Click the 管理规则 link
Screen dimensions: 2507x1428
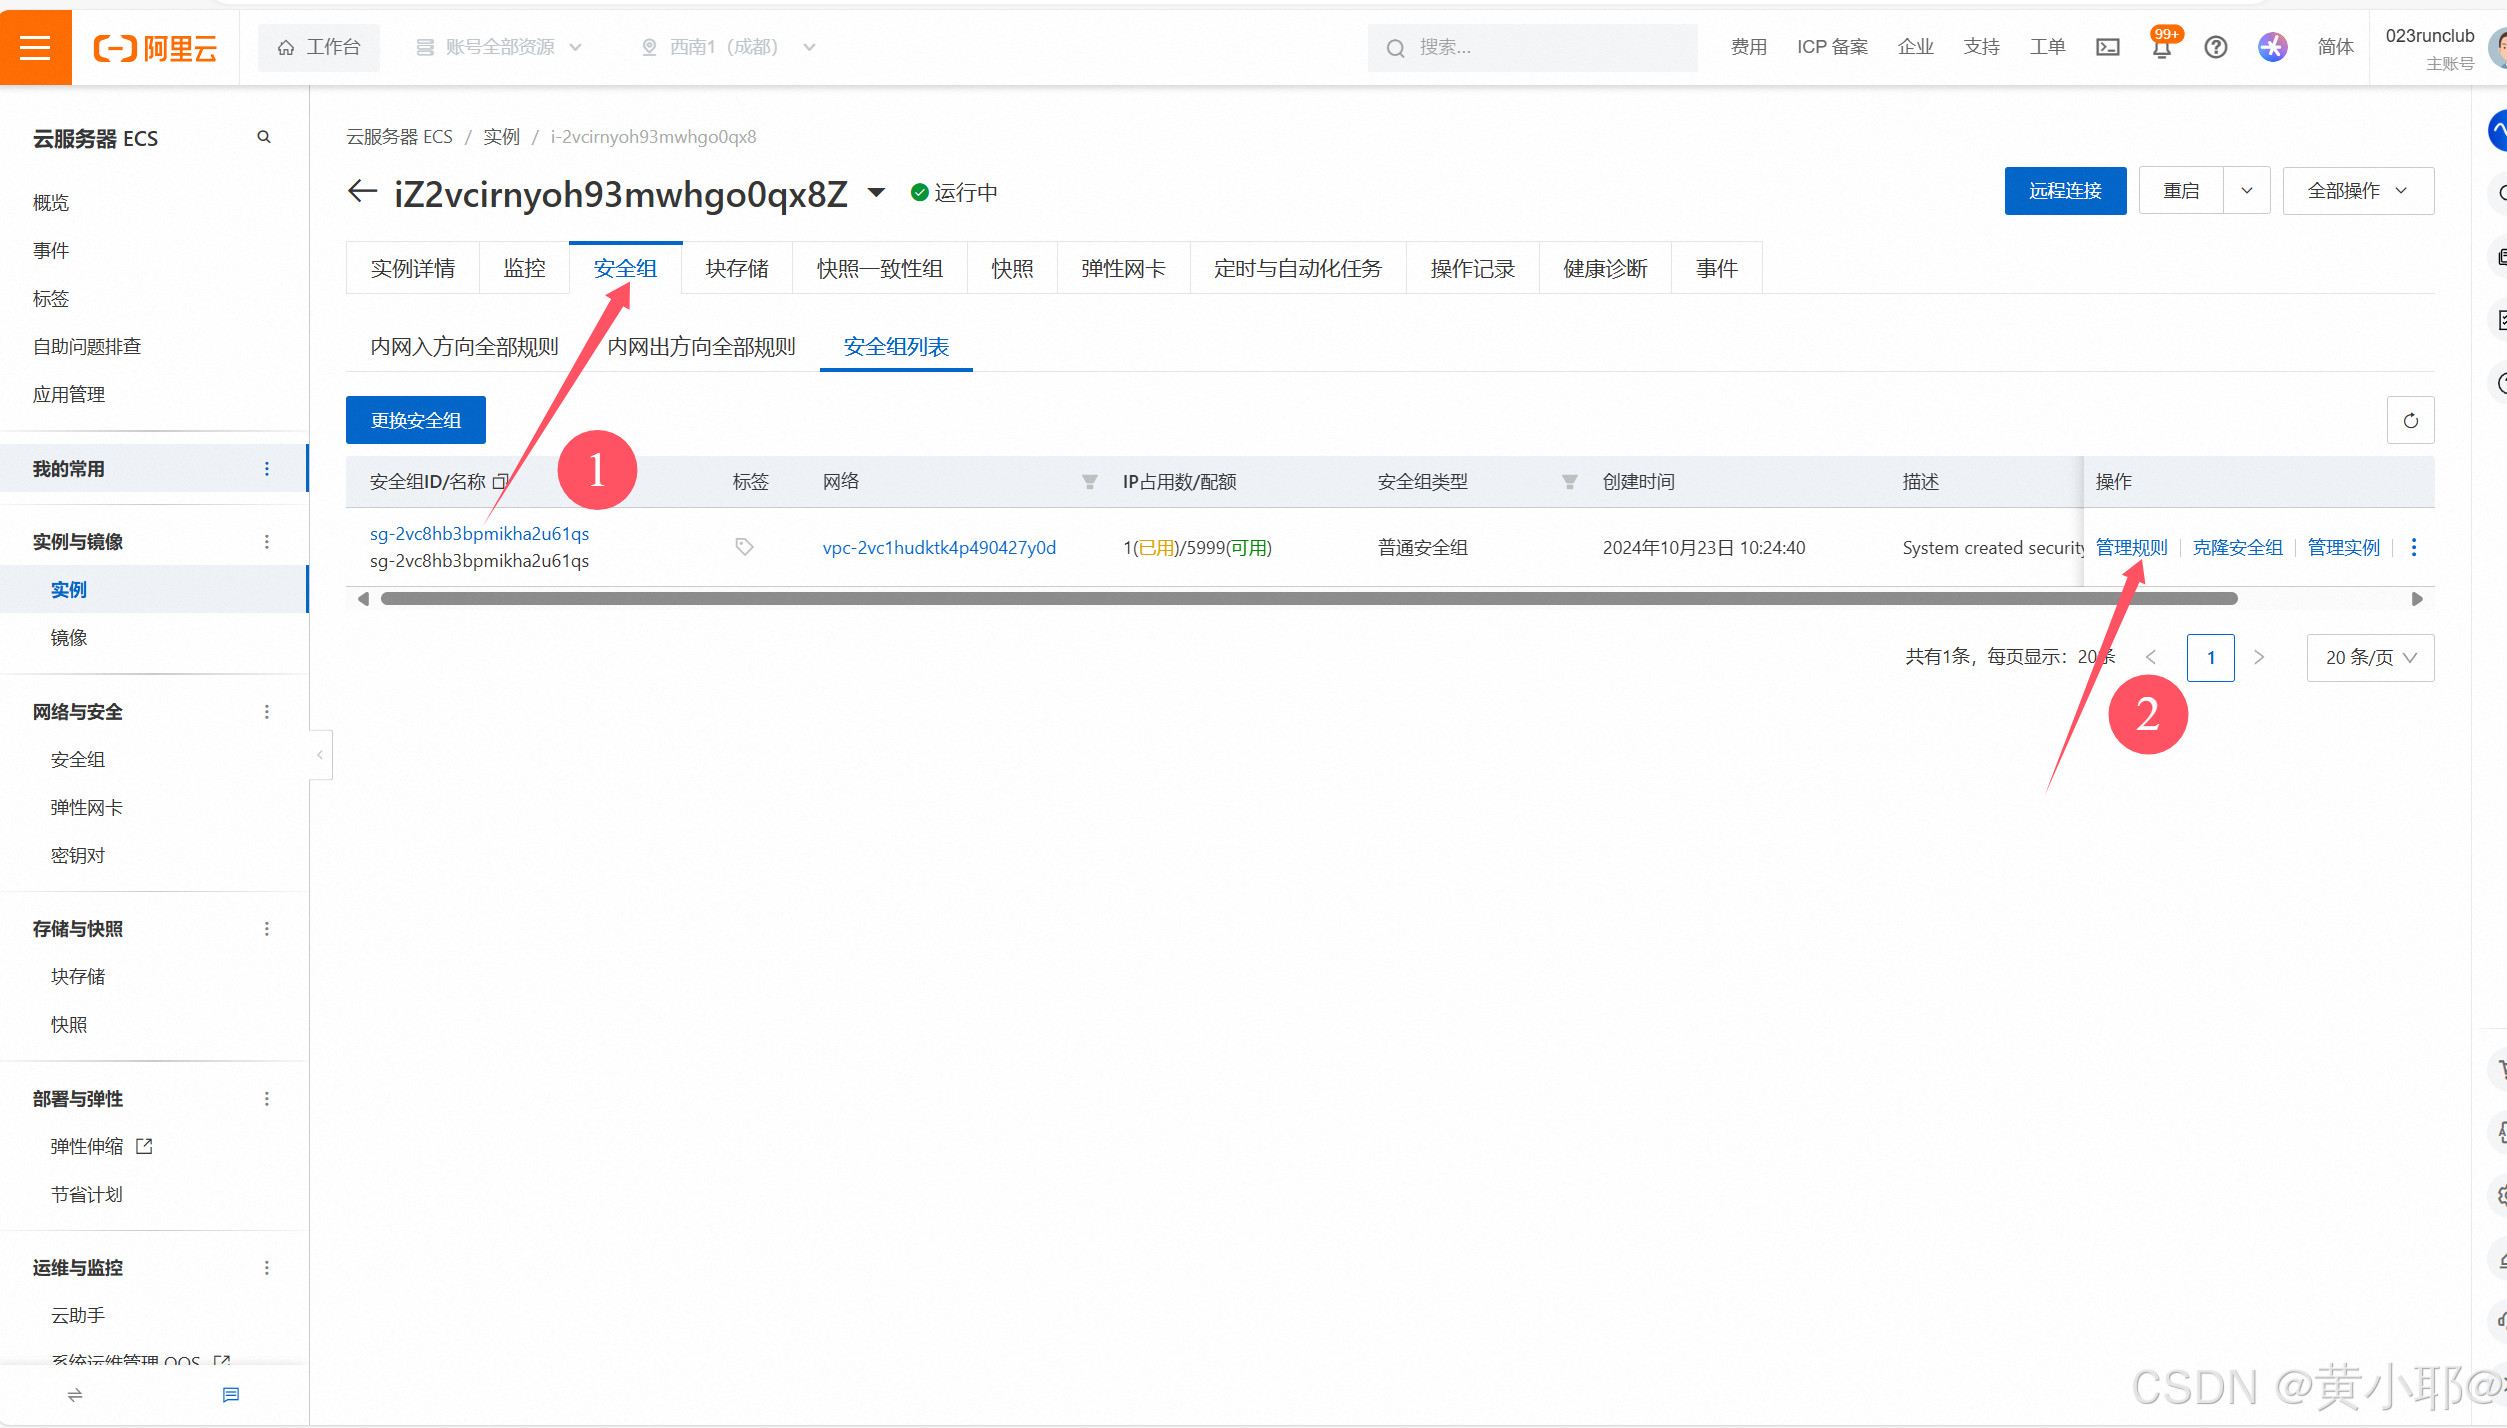[2131, 547]
